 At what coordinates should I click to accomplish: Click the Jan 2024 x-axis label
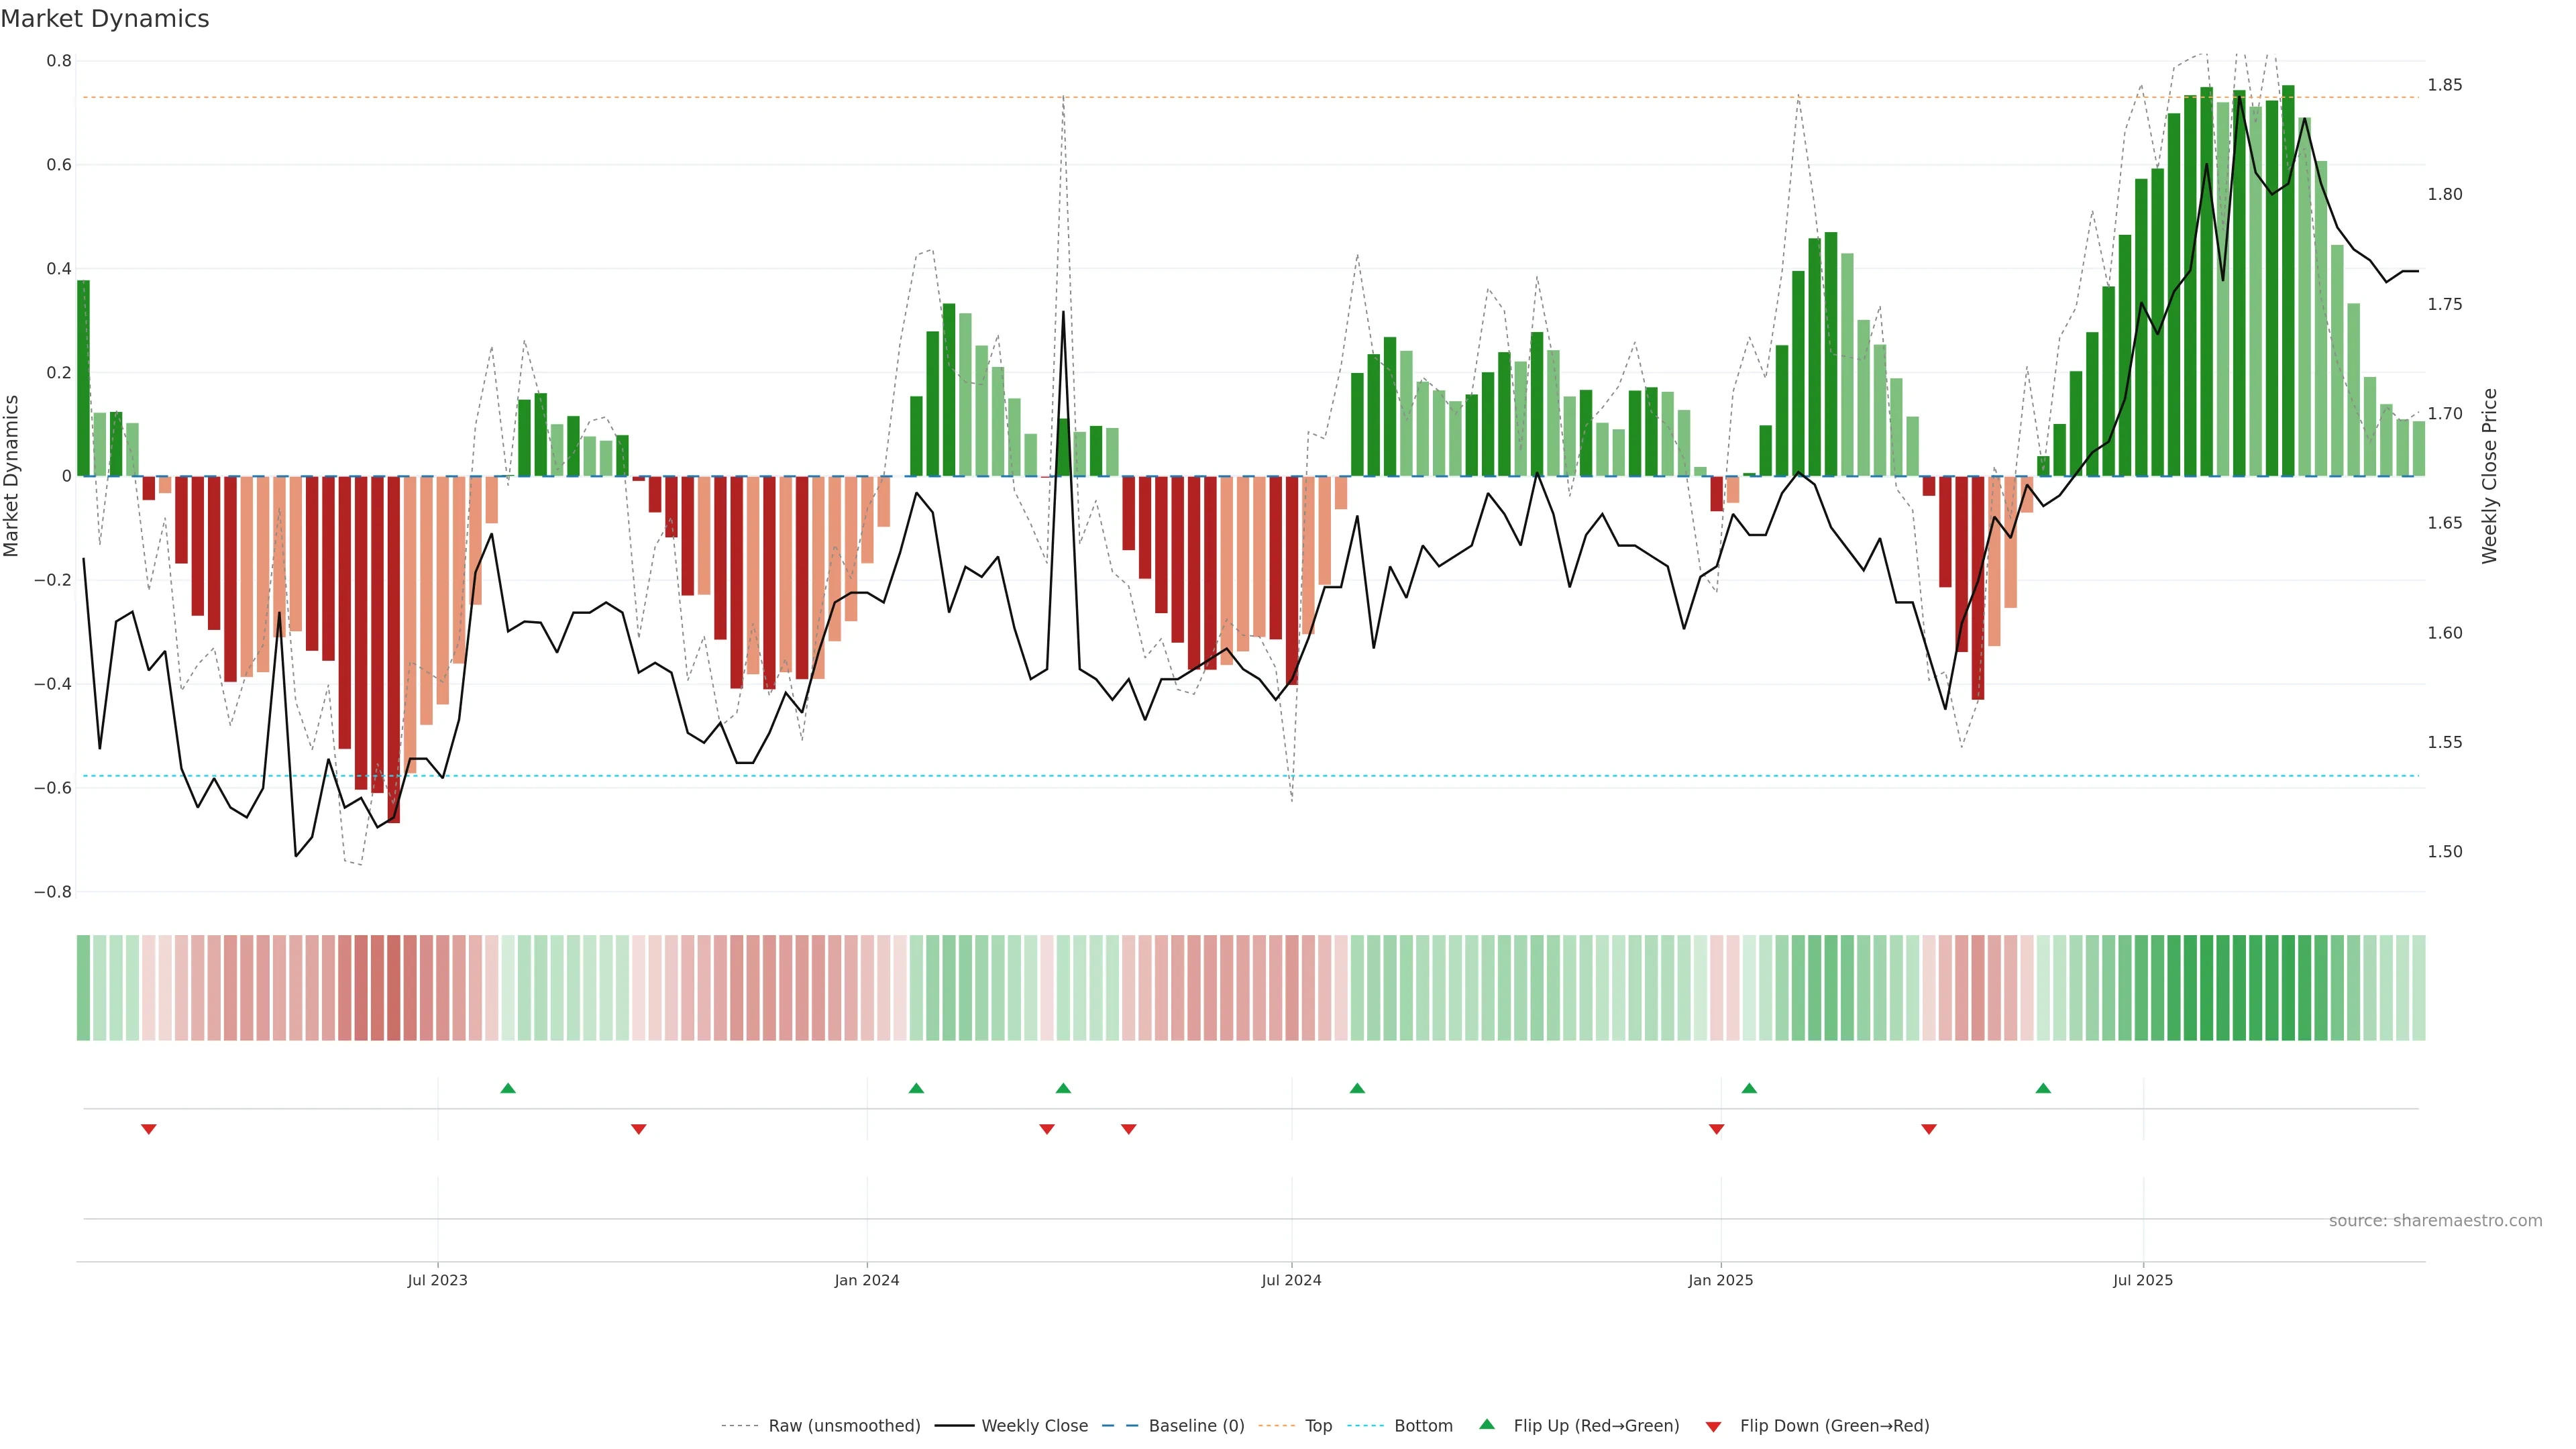[x=867, y=1280]
